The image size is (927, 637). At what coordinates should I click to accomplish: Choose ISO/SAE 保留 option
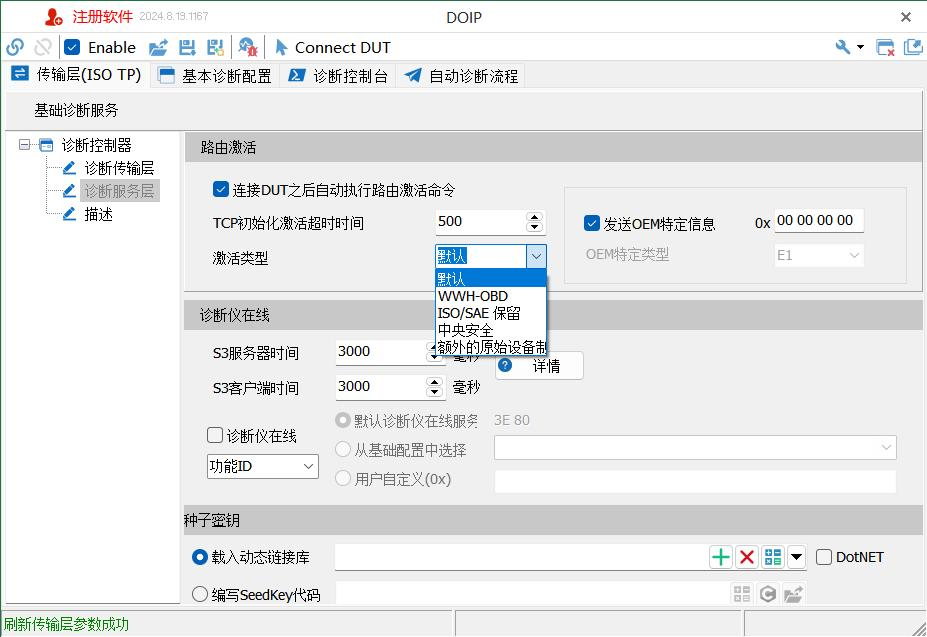click(x=491, y=313)
